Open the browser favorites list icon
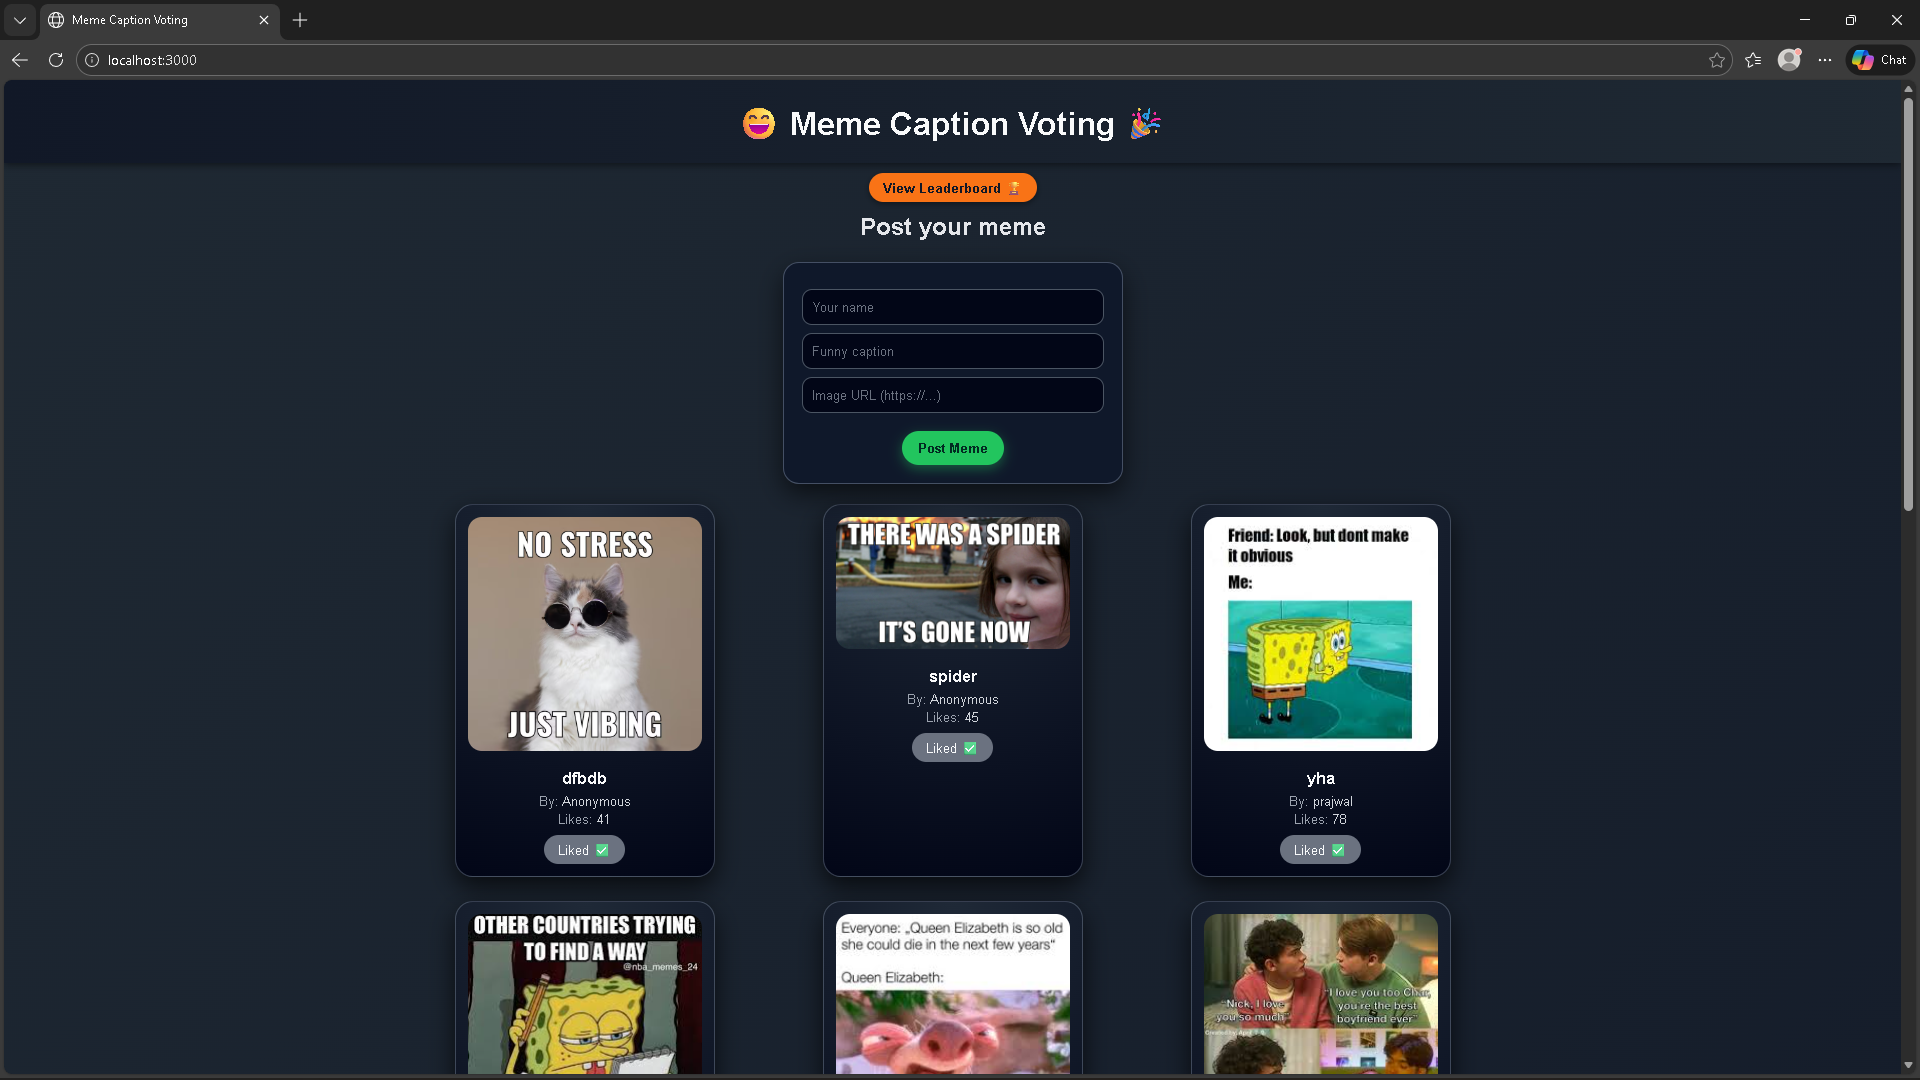The width and height of the screenshot is (1920, 1080). (1753, 60)
